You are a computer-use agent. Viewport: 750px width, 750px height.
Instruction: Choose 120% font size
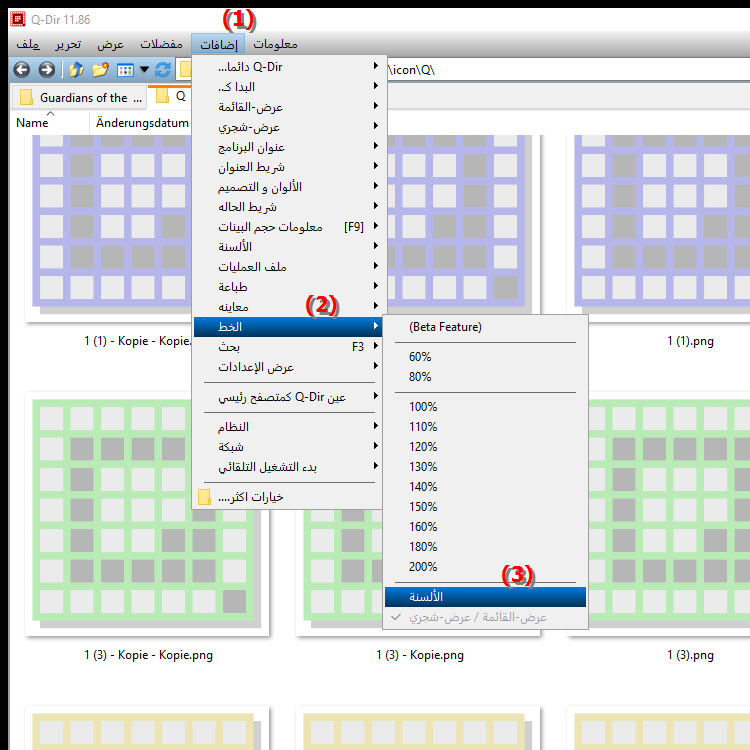click(423, 447)
